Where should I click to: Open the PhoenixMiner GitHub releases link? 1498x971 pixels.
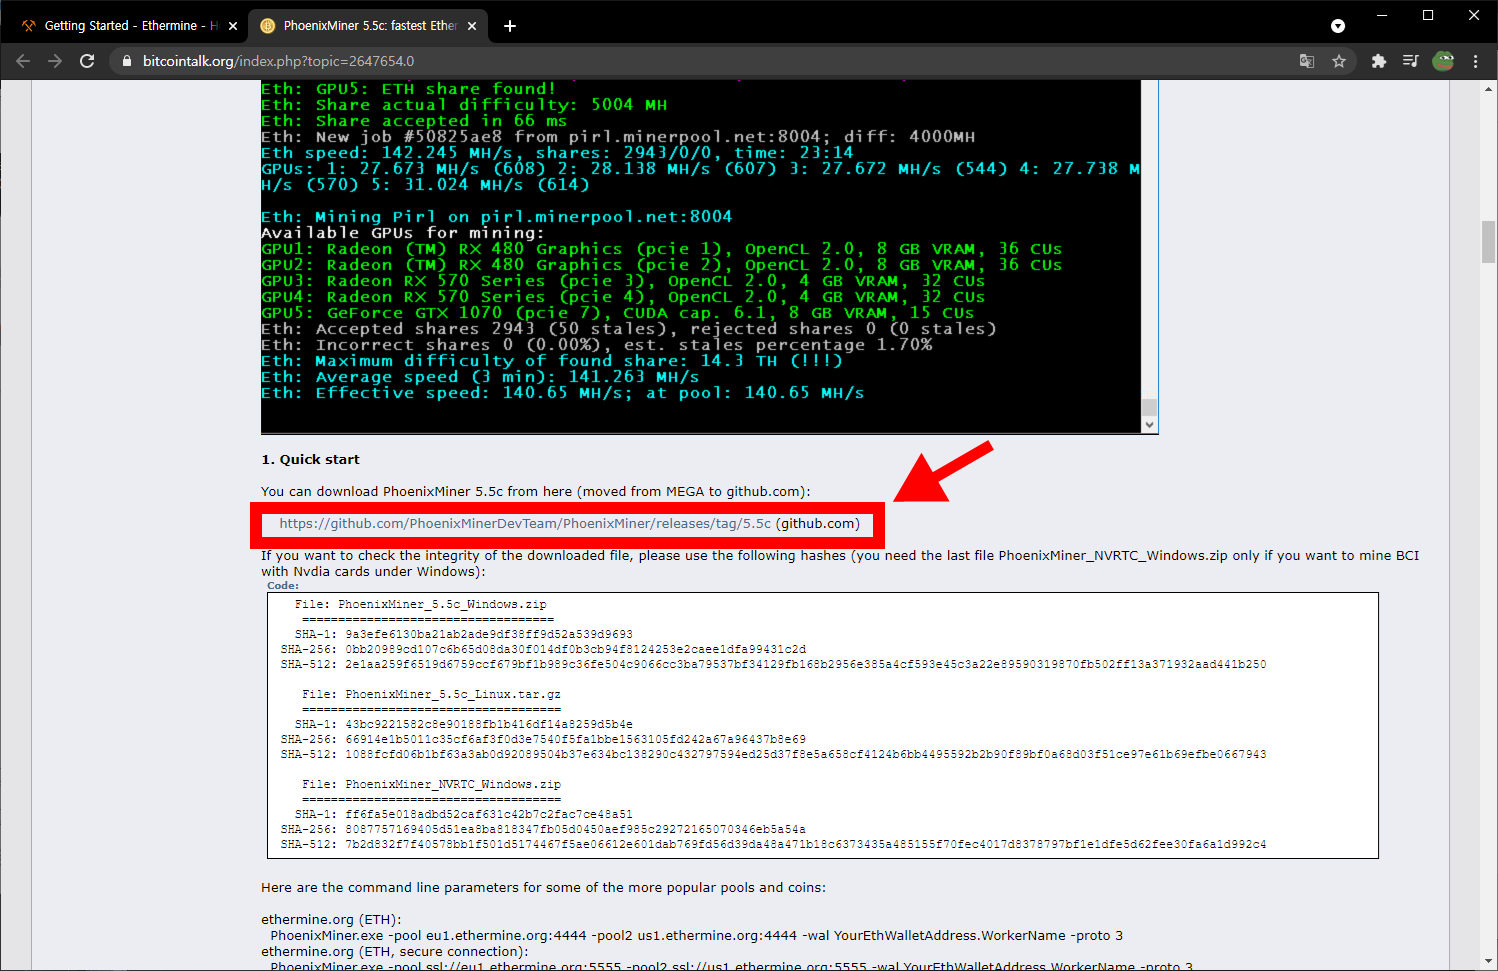[525, 523]
